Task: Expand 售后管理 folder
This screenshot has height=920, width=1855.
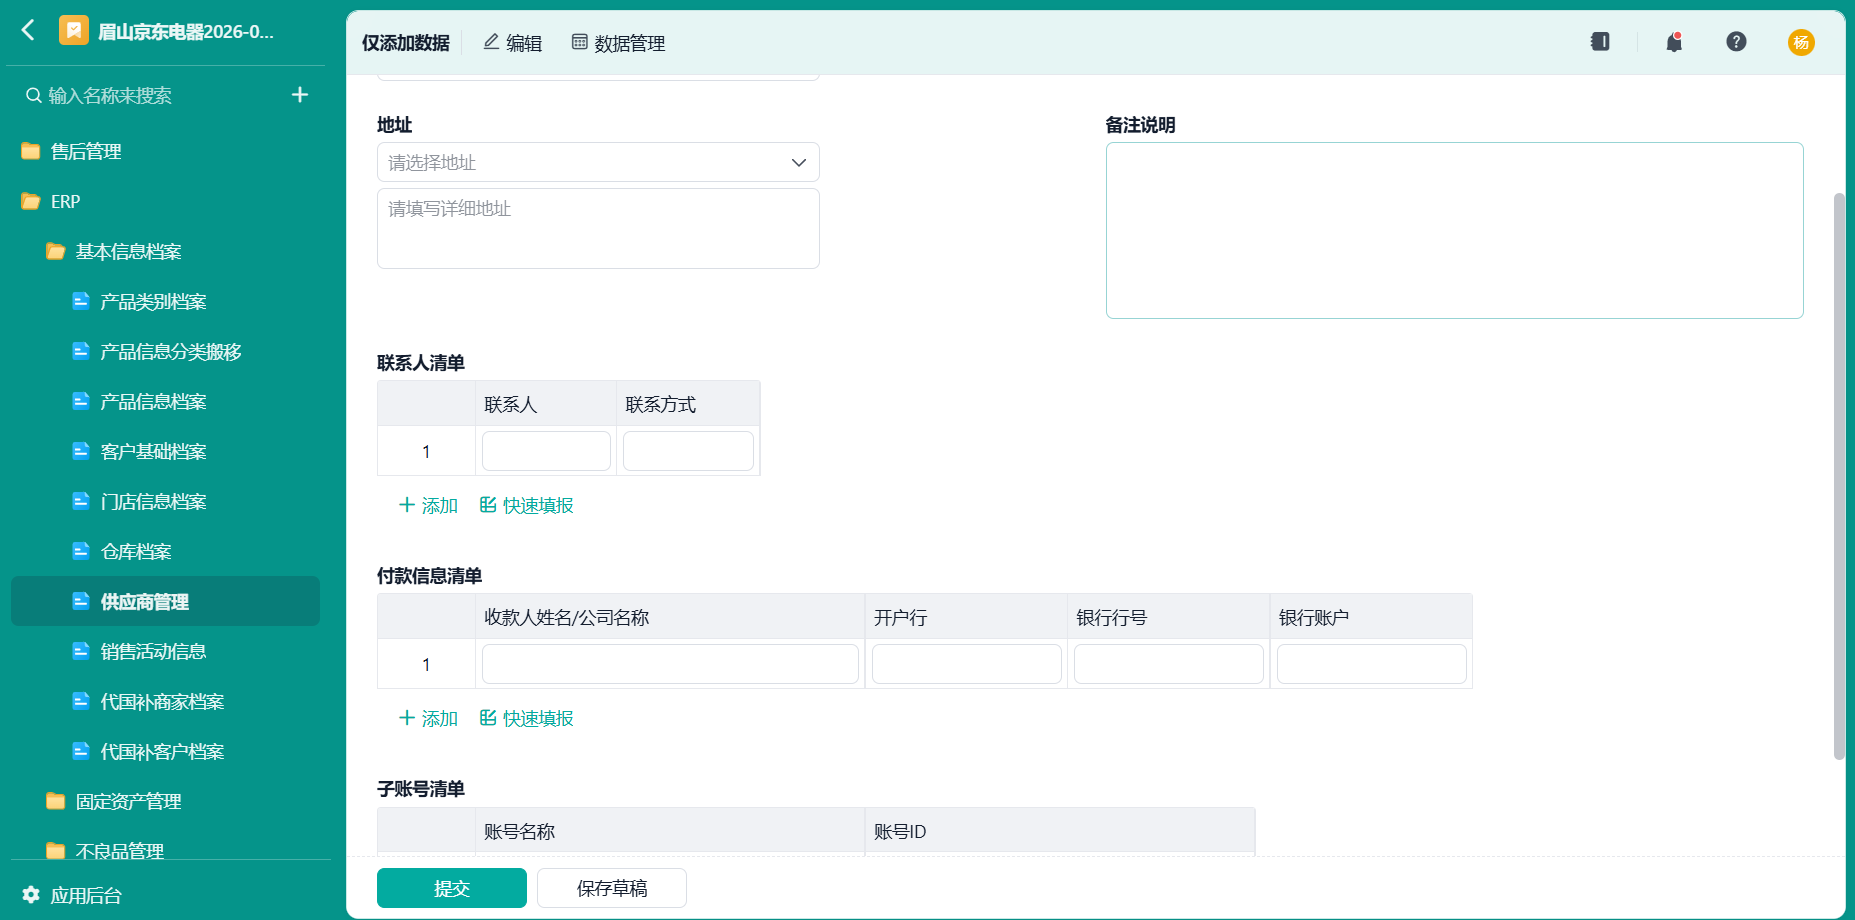Action: 71,151
